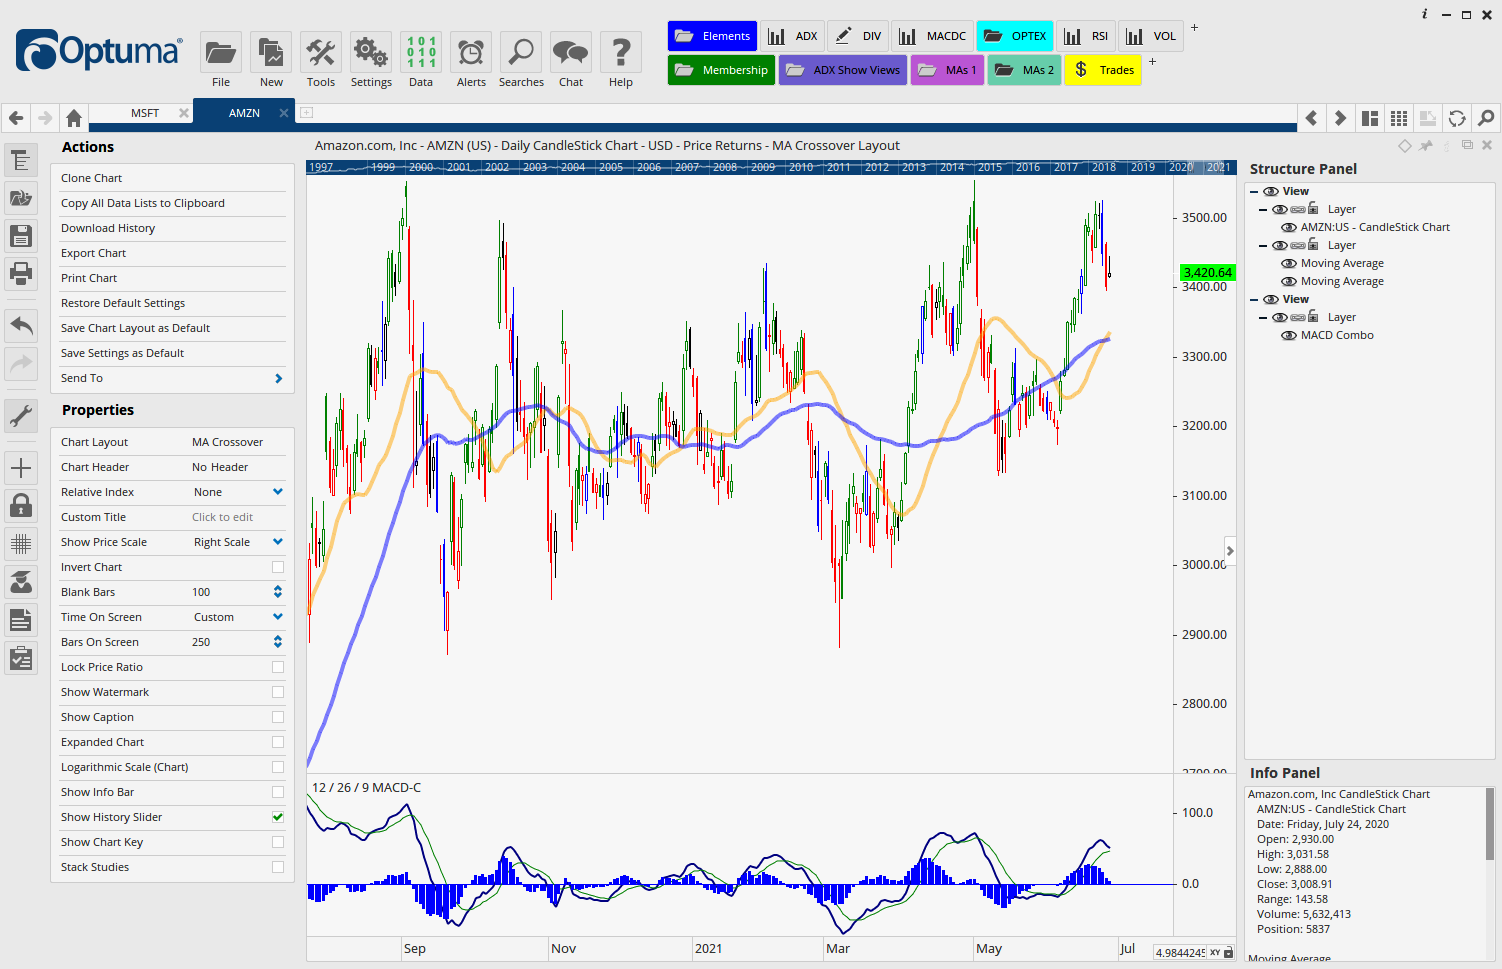Open the Chat bubbles icon
Viewport: 1502px width, 969px height.
(571, 52)
